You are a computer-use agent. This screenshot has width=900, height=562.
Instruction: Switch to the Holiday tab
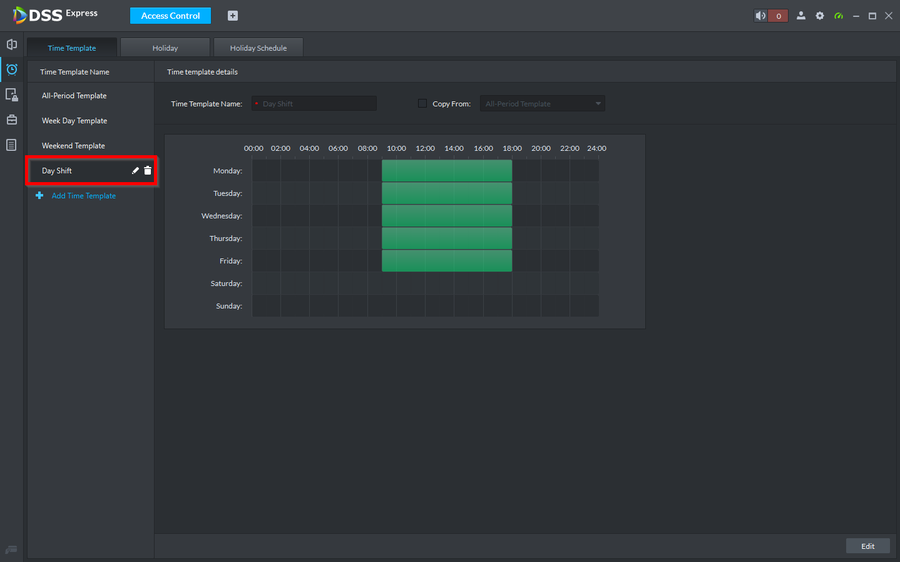165,48
